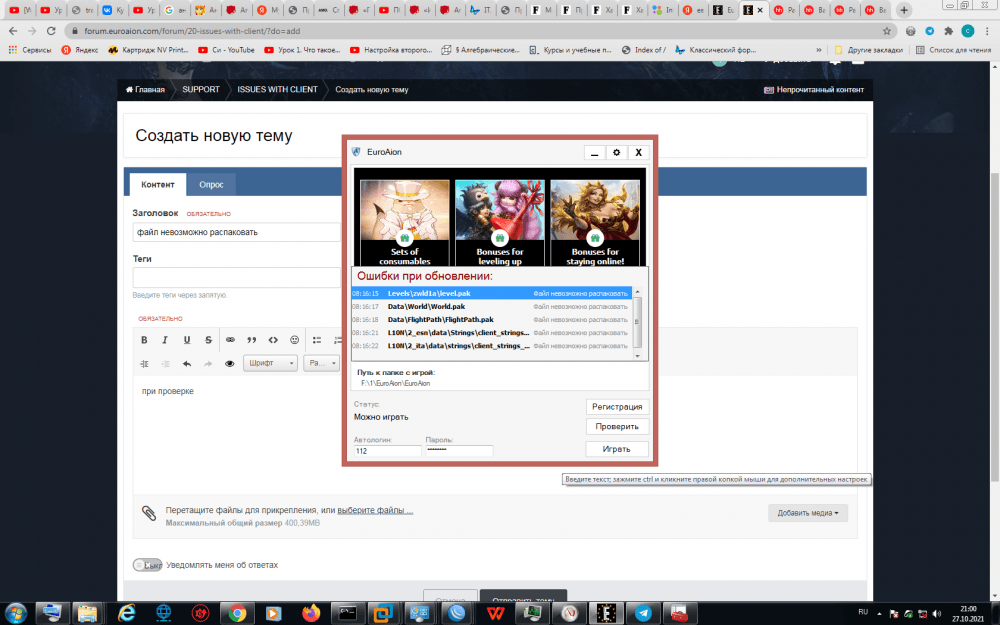1000x625 pixels.
Task: Insert a link using the chain icon
Action: click(x=230, y=340)
